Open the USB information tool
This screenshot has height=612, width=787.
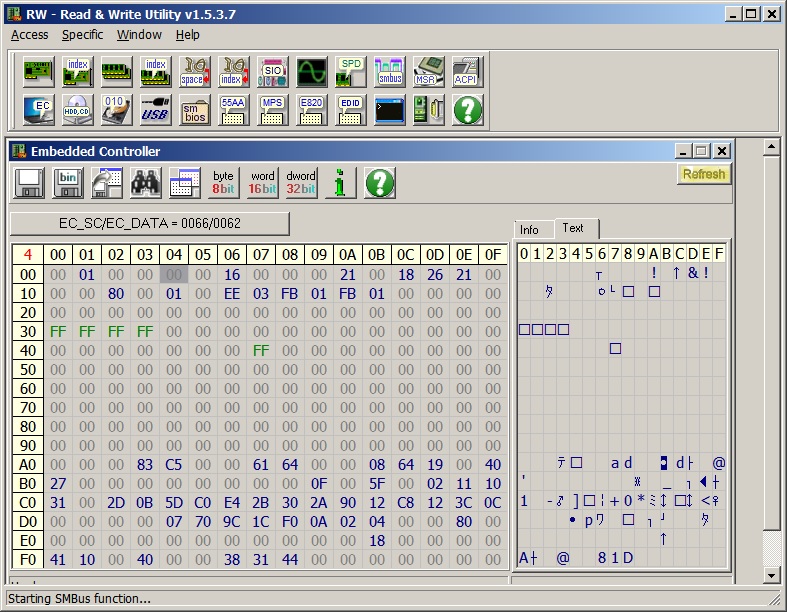(x=156, y=110)
